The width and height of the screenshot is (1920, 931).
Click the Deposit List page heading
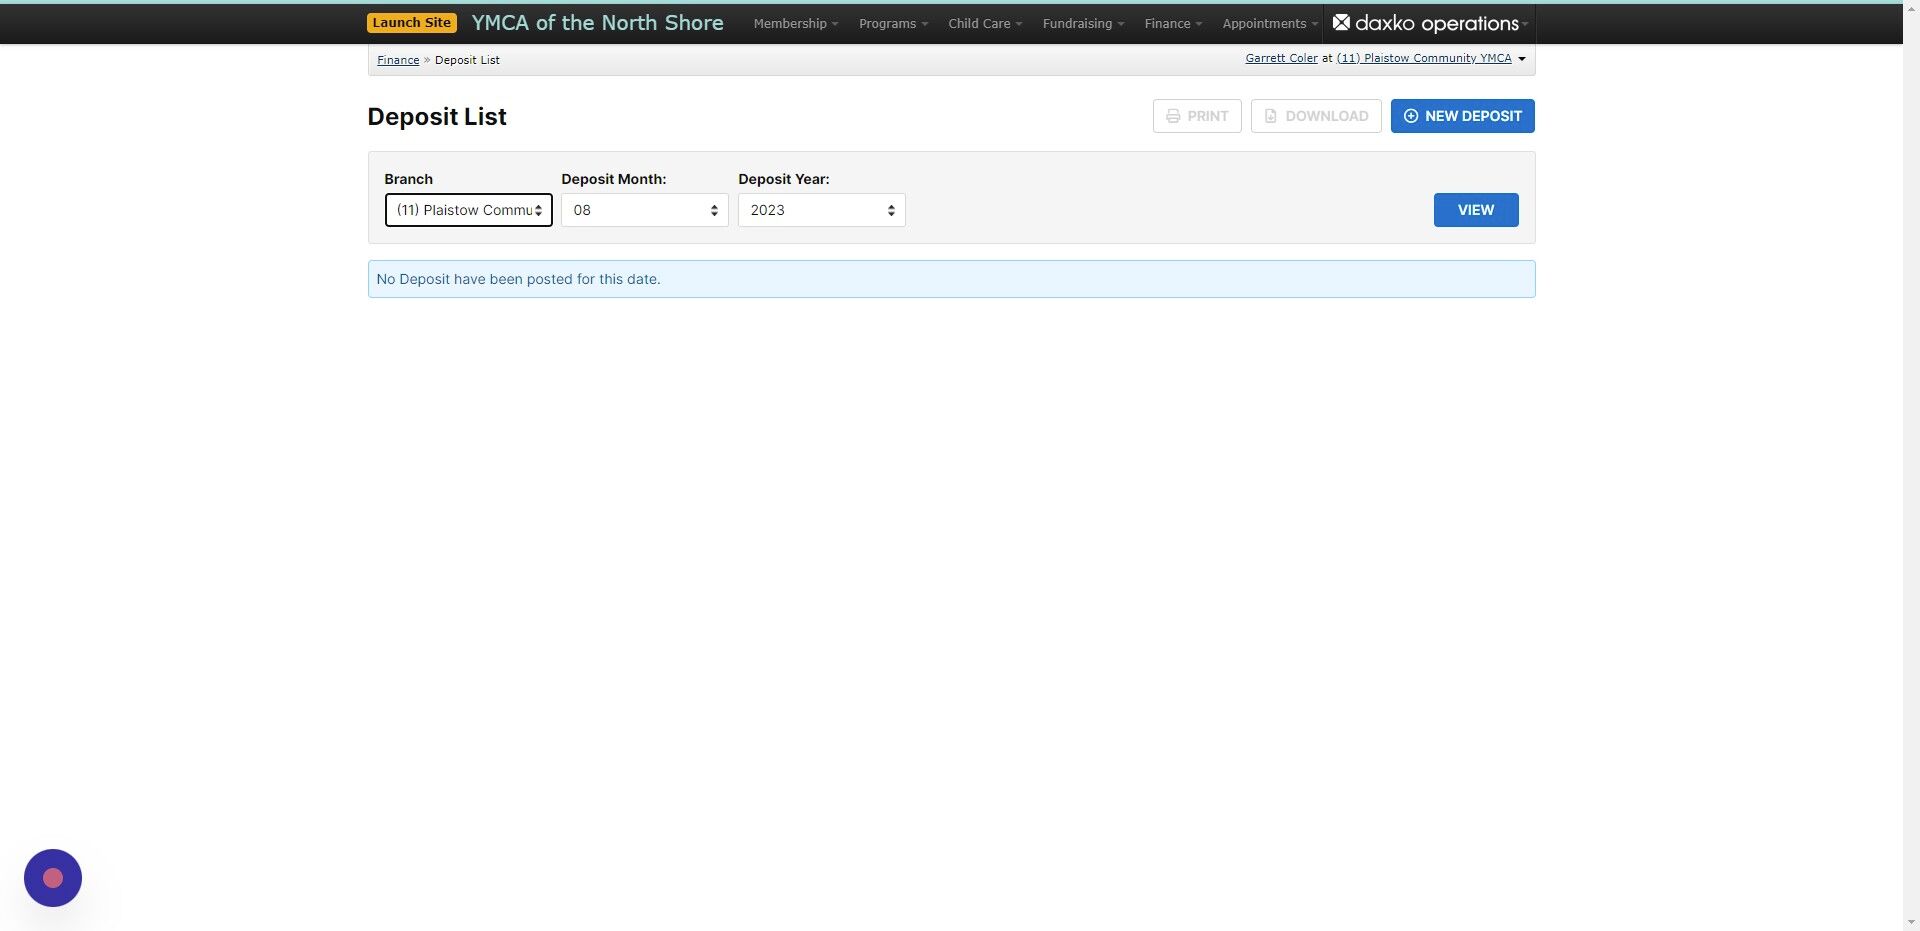click(x=437, y=116)
